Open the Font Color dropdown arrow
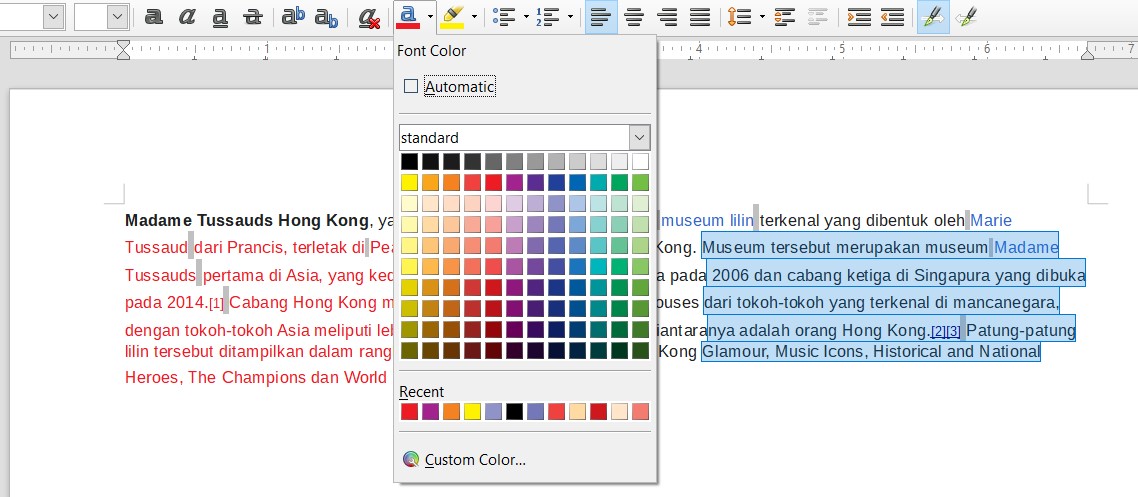 [430, 17]
